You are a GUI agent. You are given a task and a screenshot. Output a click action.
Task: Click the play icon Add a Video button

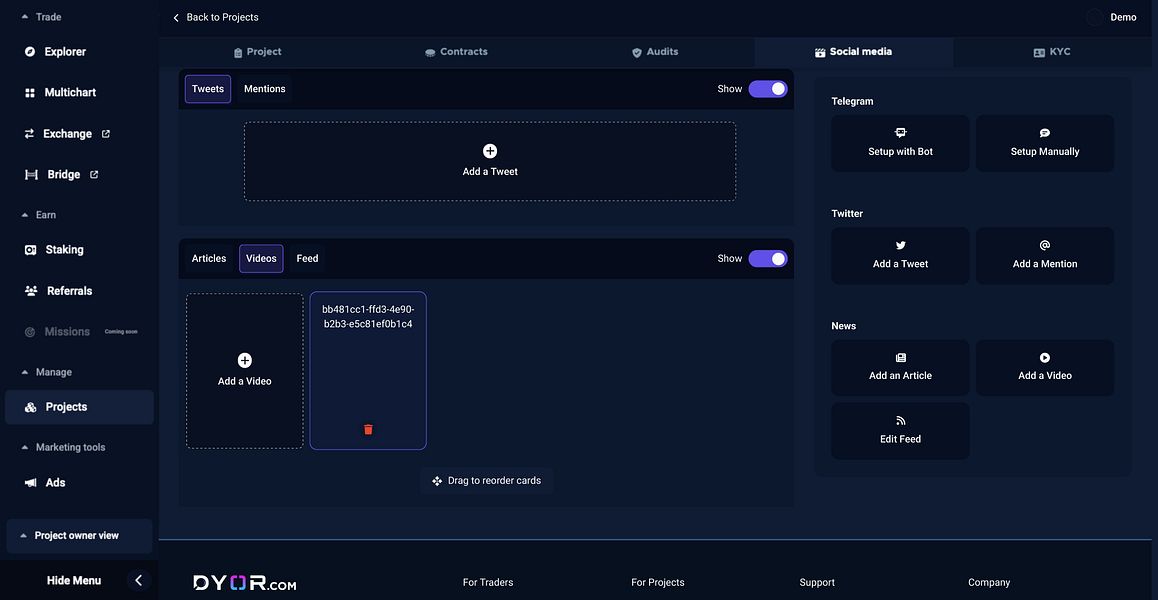tap(1045, 367)
